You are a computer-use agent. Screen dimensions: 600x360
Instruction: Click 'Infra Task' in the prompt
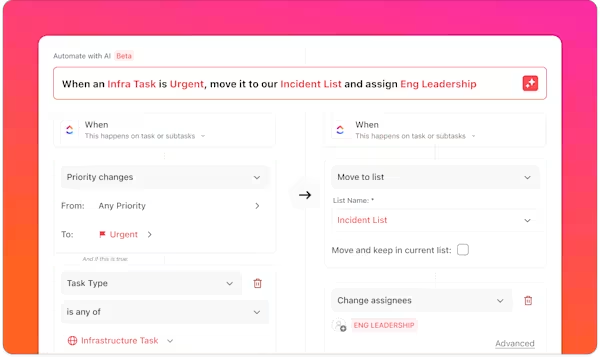pos(132,84)
